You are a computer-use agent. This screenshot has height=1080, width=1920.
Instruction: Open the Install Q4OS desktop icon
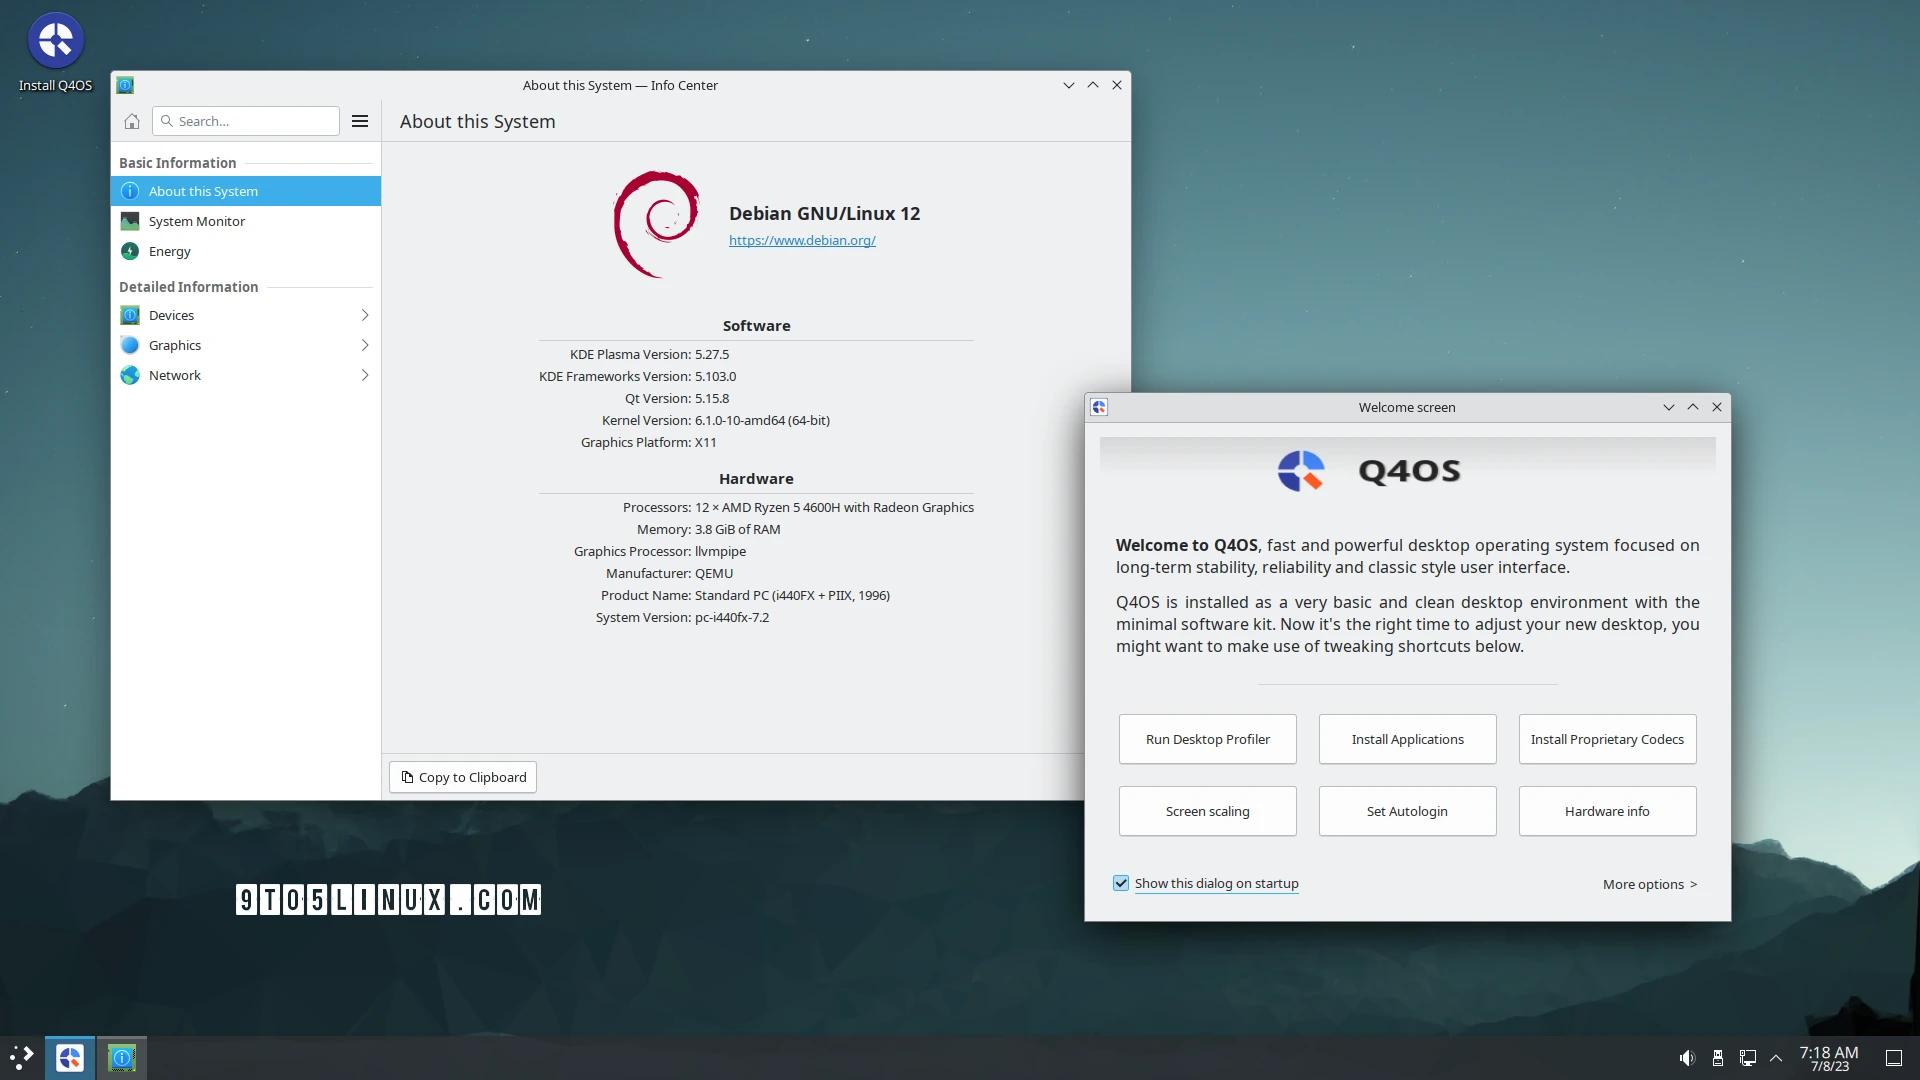point(55,42)
